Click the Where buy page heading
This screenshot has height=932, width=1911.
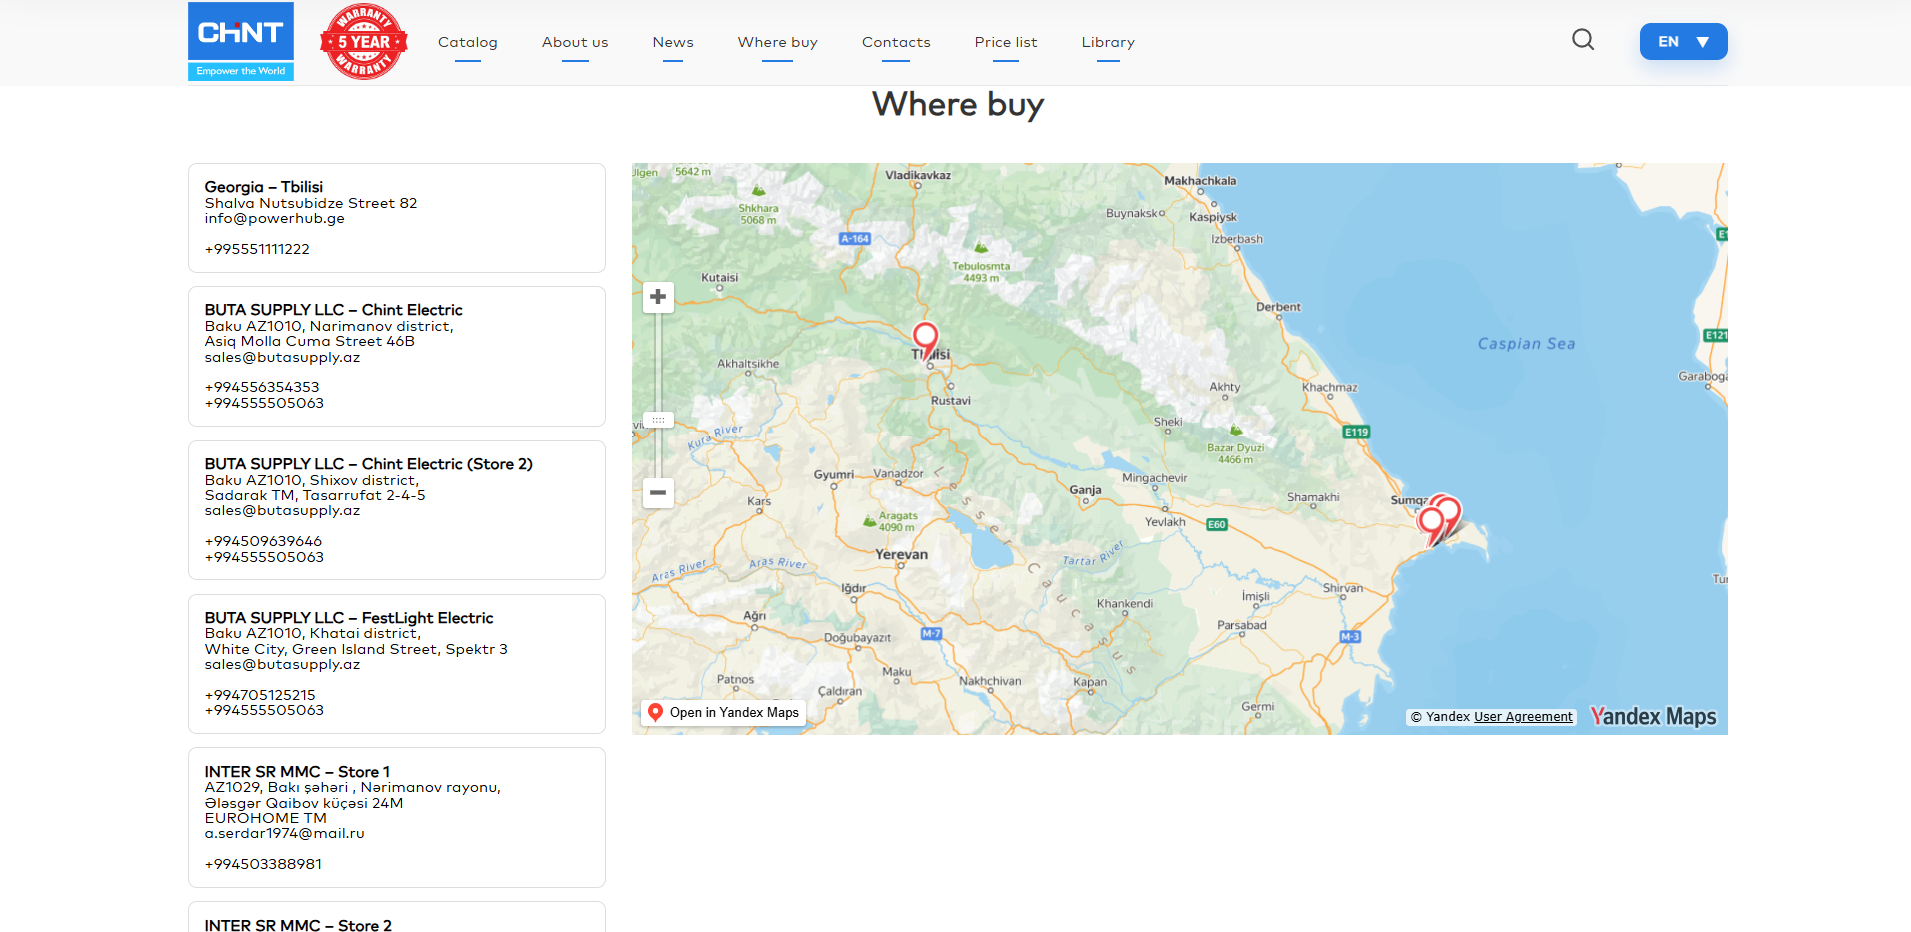coord(958,105)
